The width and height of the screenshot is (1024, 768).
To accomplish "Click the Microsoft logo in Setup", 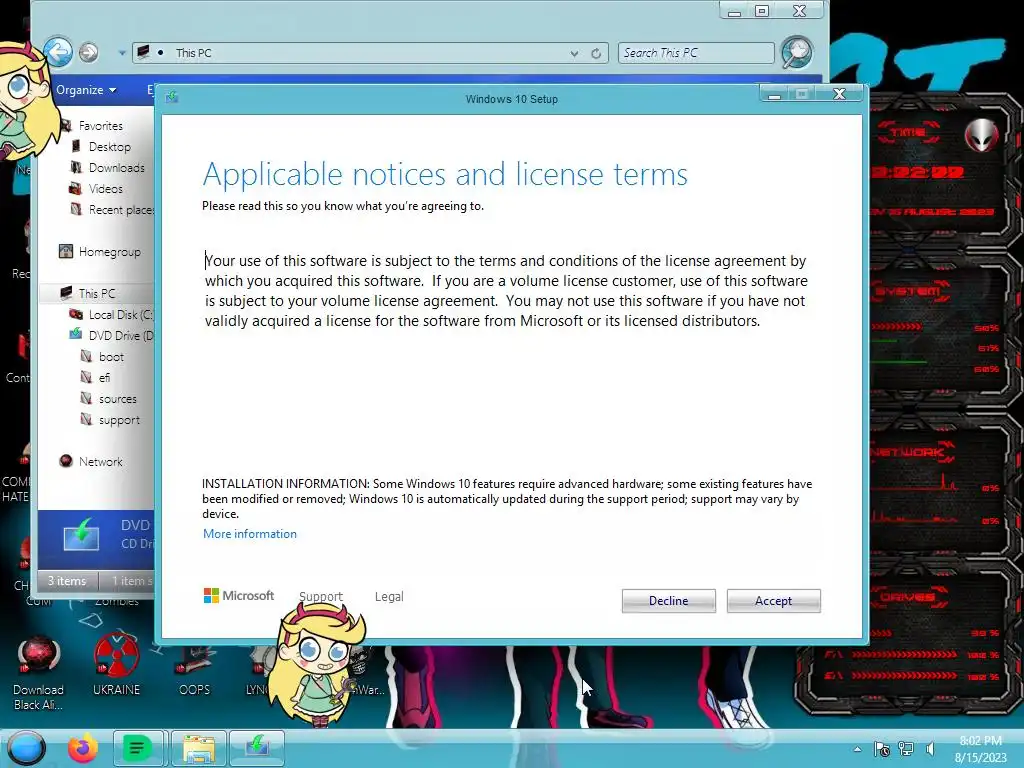I will 239,596.
